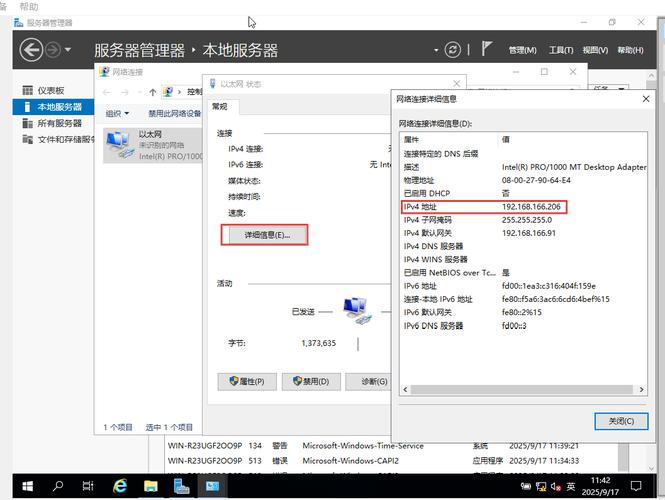Screen dimensions: 665x500
Task: Click the taskbar clock showing 11:42
Action: [600, 486]
